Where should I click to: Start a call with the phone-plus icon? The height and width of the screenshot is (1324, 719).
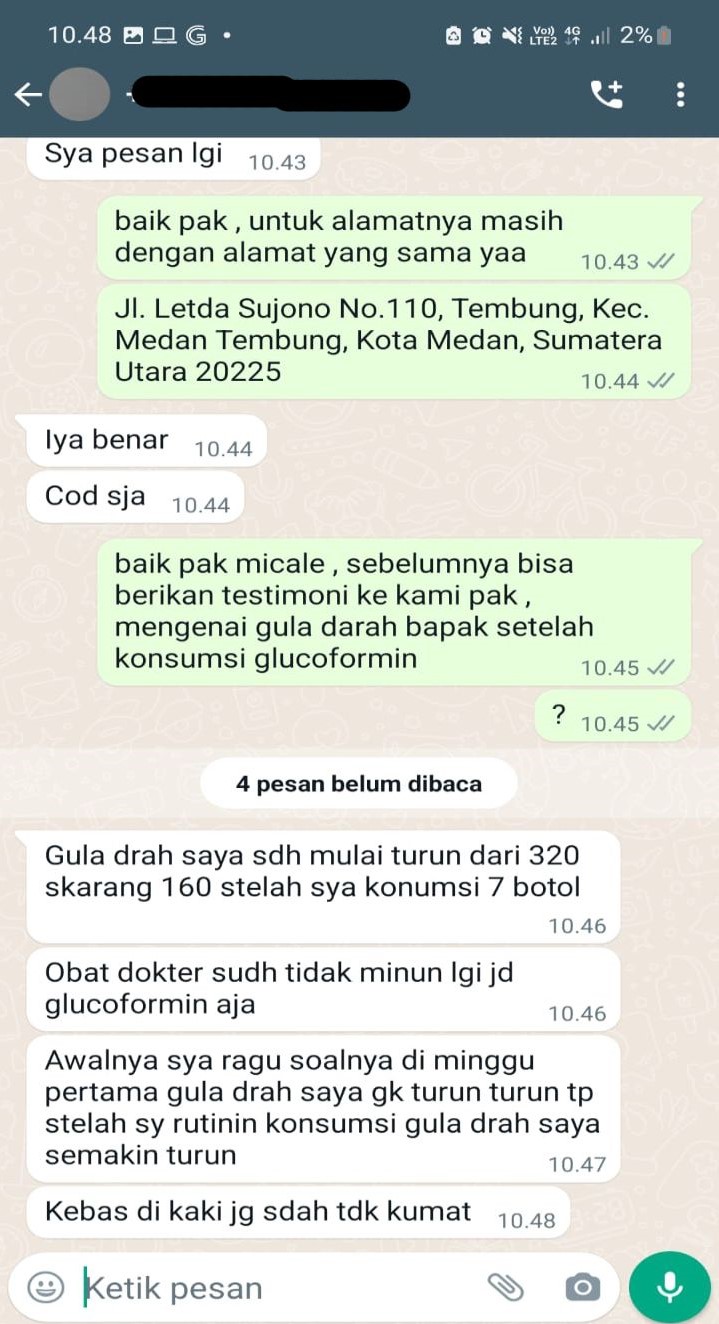[607, 95]
